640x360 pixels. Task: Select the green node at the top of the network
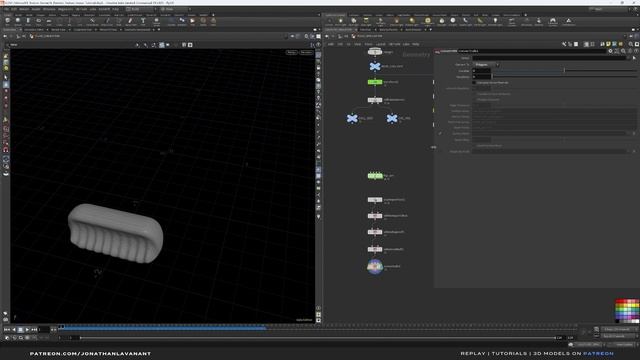[x=375, y=82]
